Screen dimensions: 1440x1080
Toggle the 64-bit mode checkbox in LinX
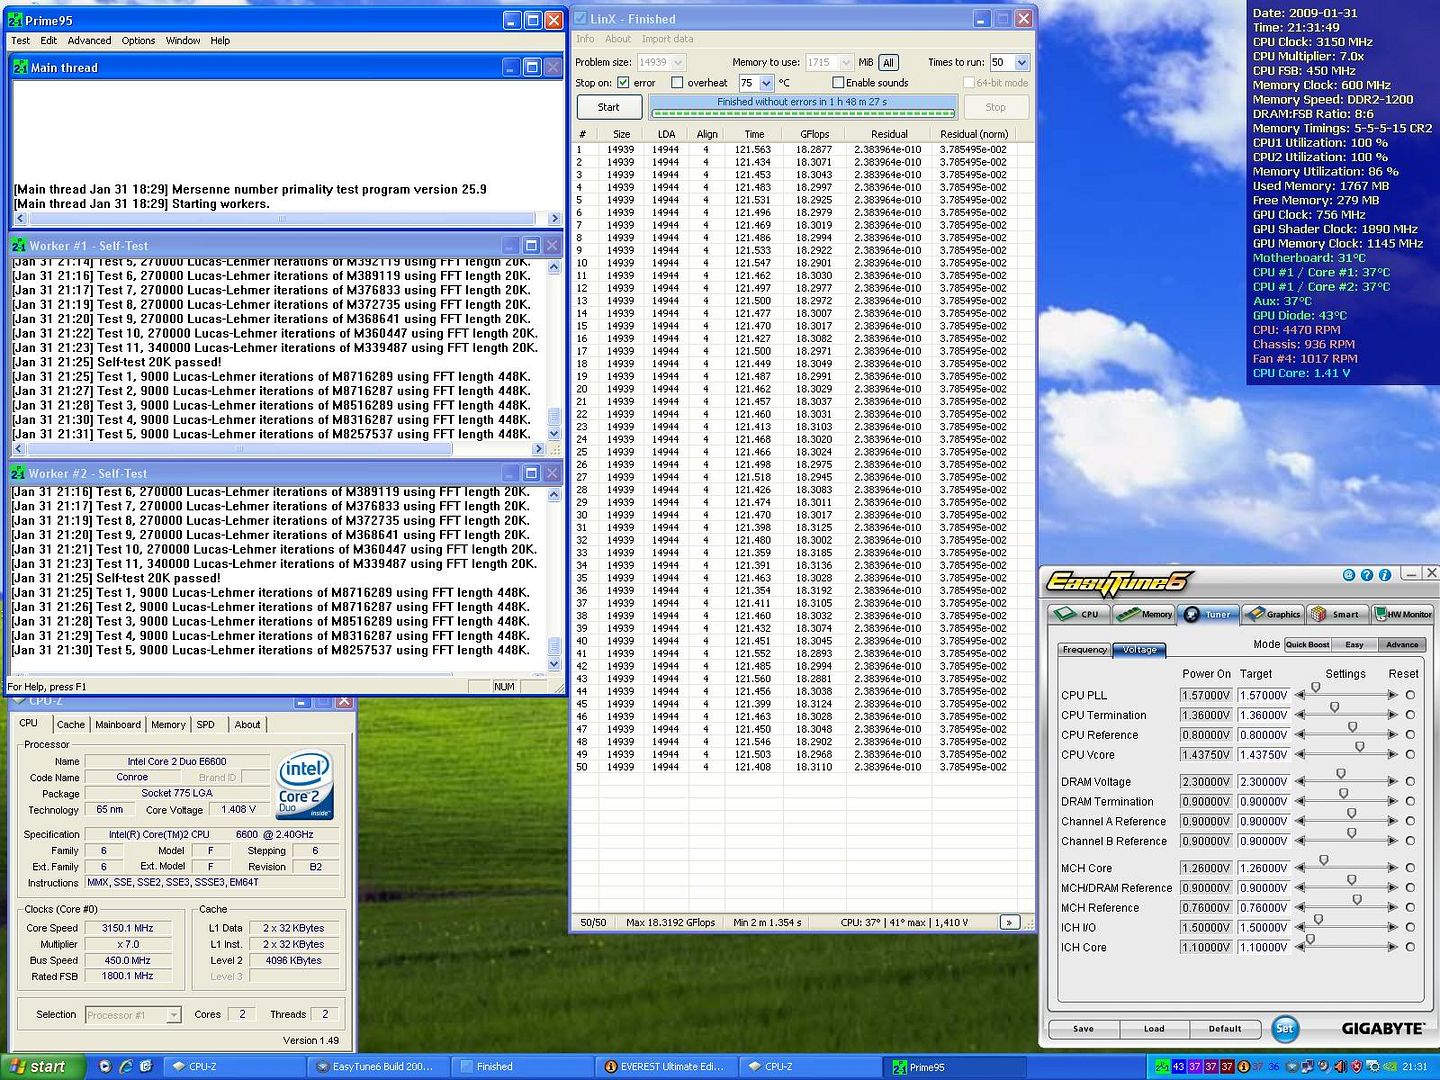point(969,83)
